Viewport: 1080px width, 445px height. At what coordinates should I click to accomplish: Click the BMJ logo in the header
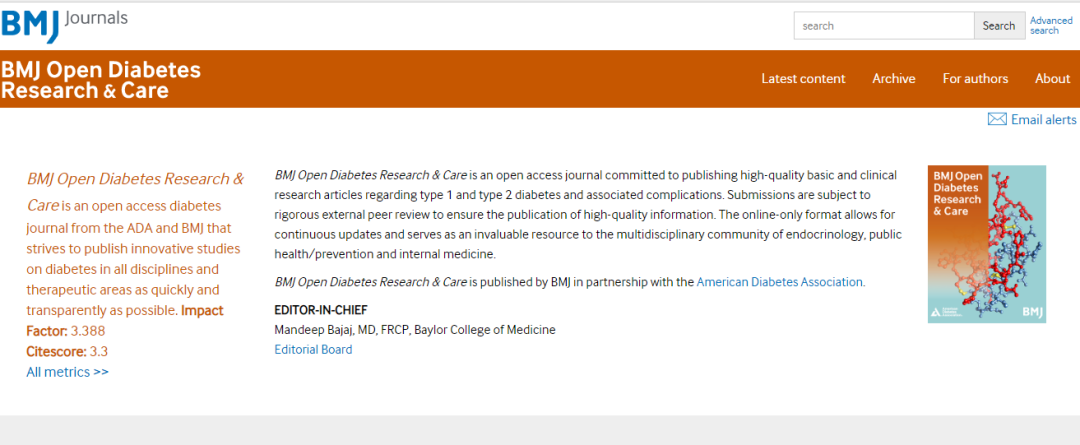tap(30, 25)
